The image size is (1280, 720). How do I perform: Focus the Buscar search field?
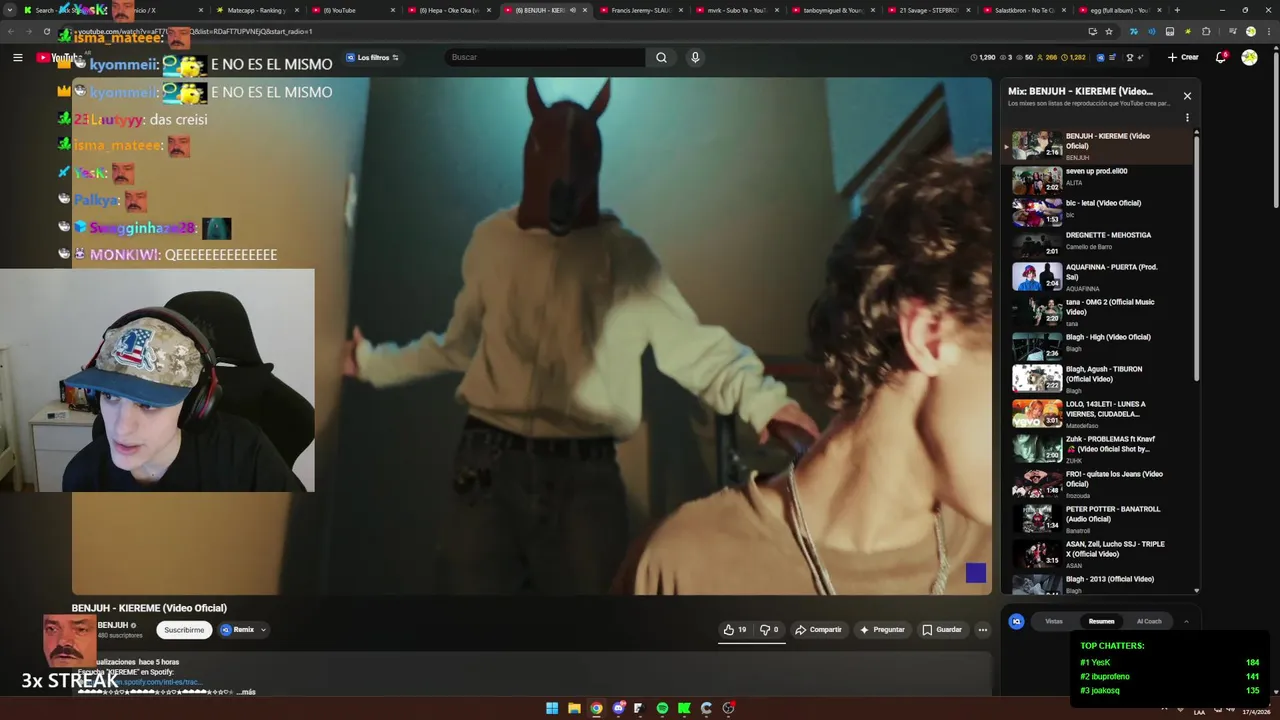(x=545, y=57)
